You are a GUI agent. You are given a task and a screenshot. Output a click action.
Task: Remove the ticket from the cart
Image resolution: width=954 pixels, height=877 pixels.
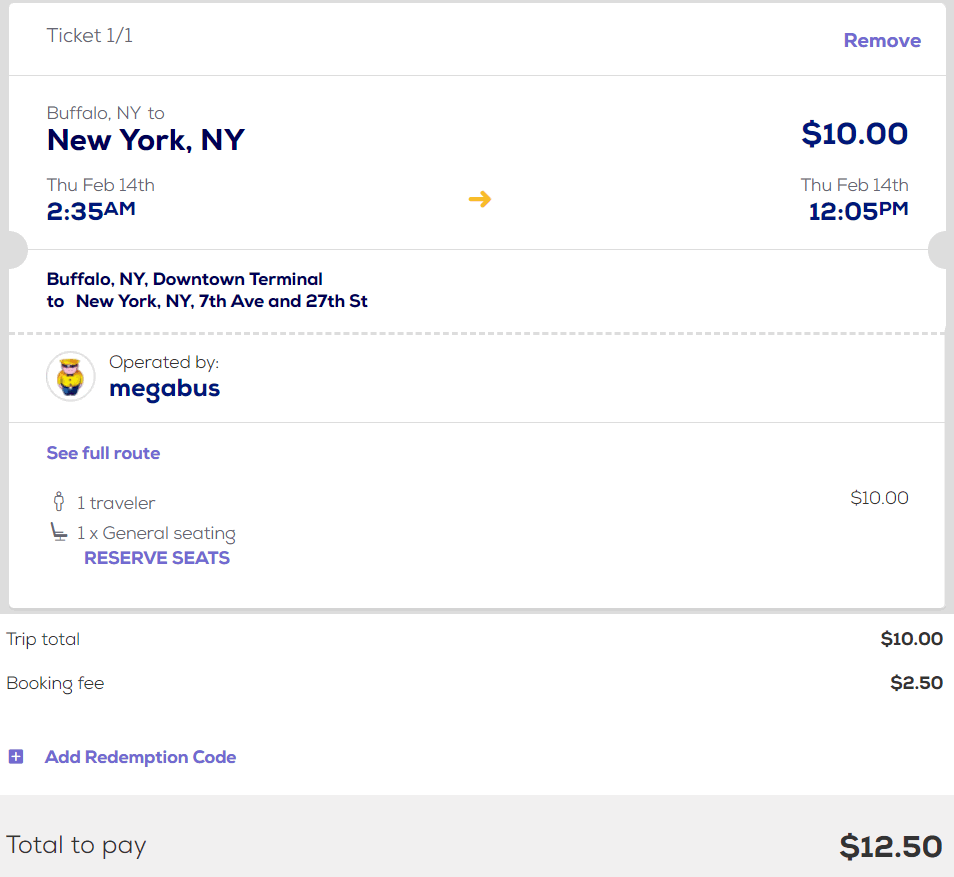point(882,41)
